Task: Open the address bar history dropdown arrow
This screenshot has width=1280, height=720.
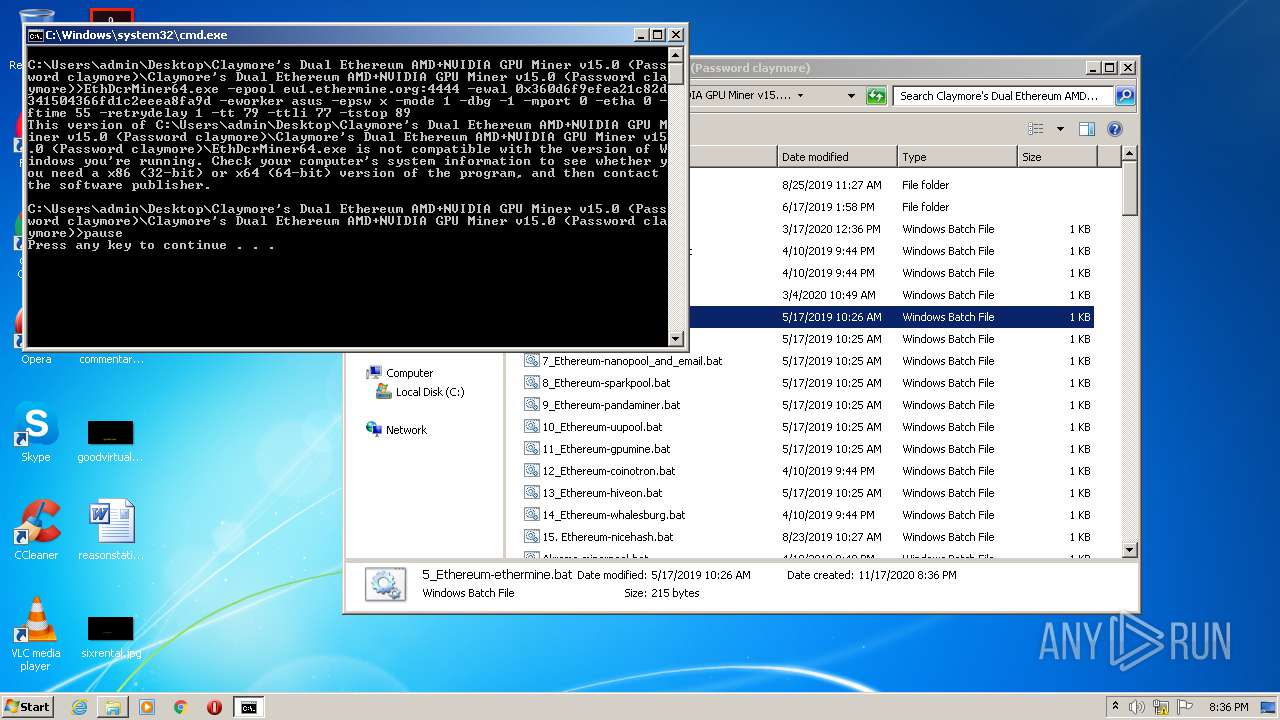Action: (x=851, y=96)
